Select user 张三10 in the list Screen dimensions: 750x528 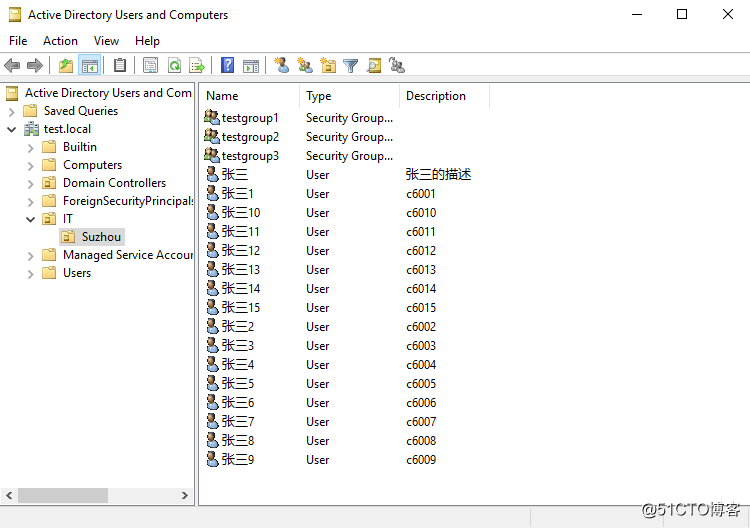point(241,213)
